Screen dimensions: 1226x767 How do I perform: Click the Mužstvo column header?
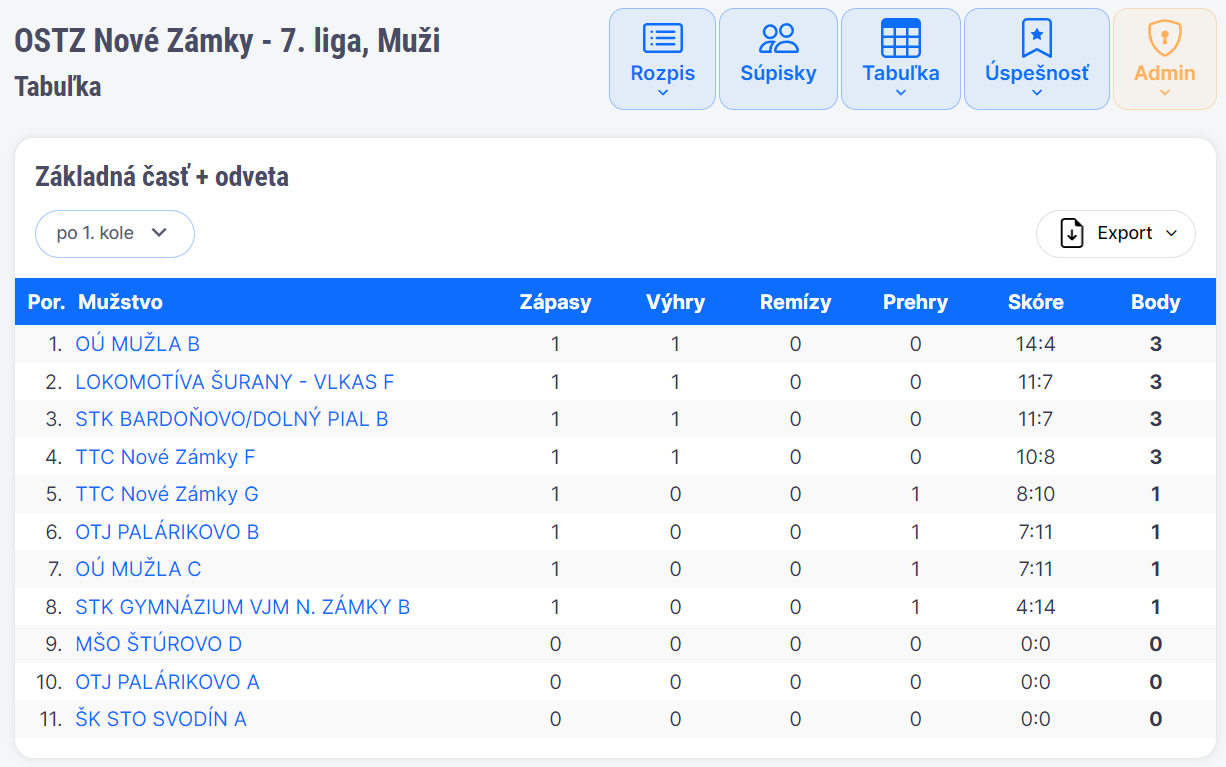(x=120, y=302)
